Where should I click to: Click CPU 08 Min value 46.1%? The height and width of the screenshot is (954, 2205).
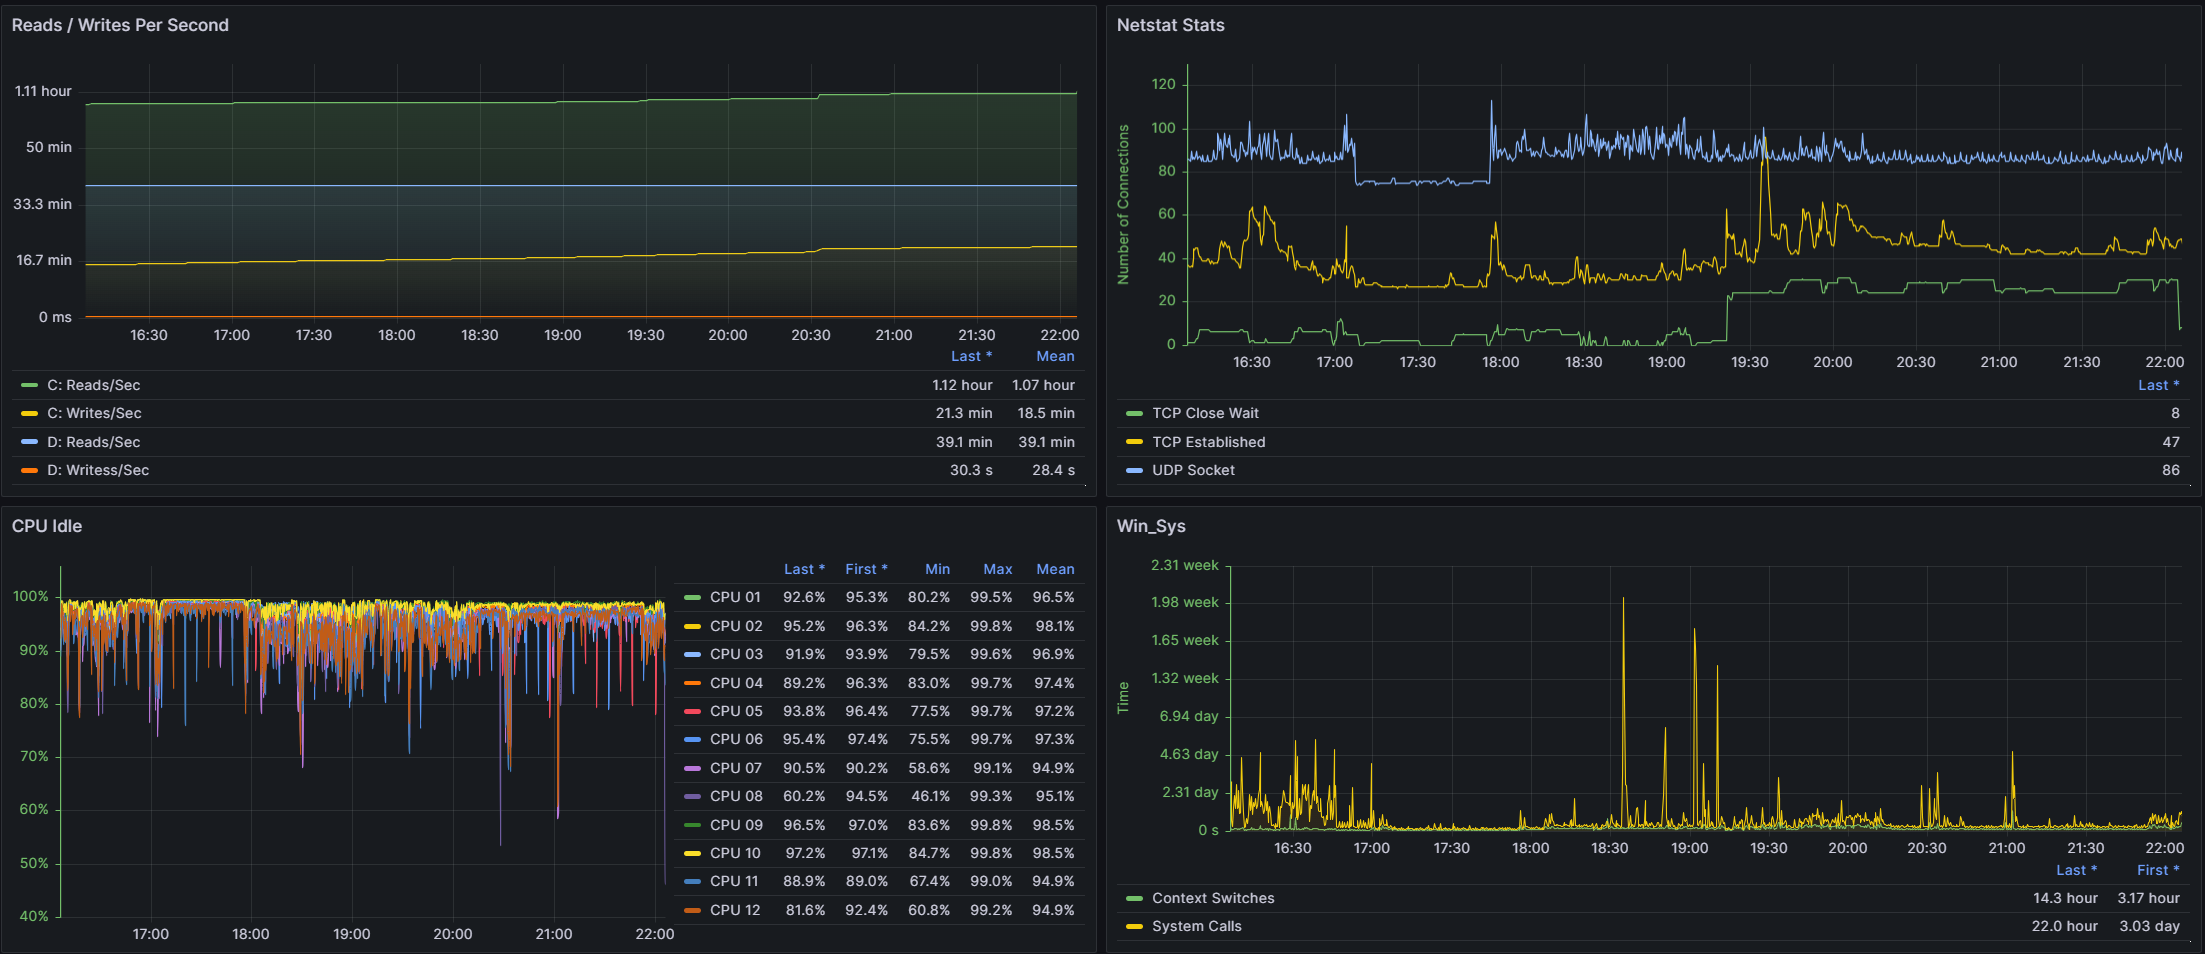click(x=930, y=796)
